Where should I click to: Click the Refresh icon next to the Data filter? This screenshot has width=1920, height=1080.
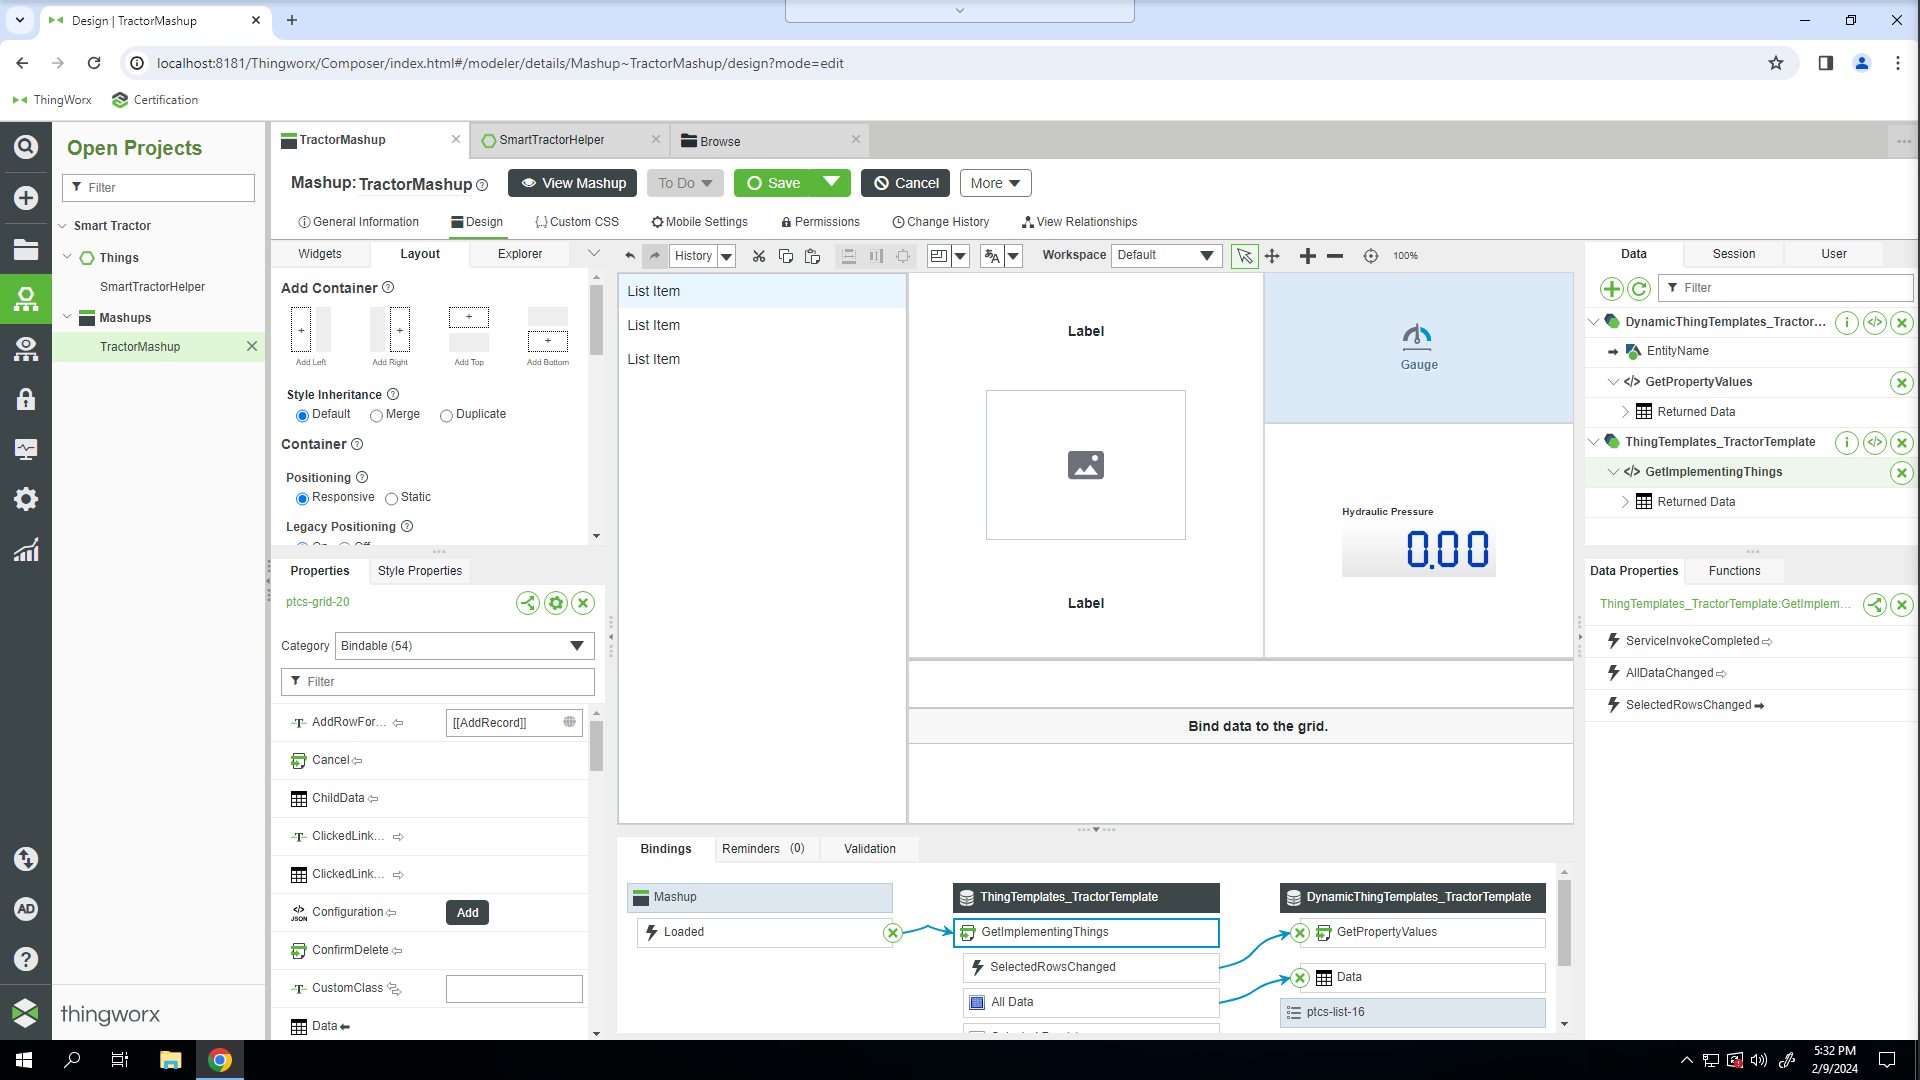coord(1639,289)
